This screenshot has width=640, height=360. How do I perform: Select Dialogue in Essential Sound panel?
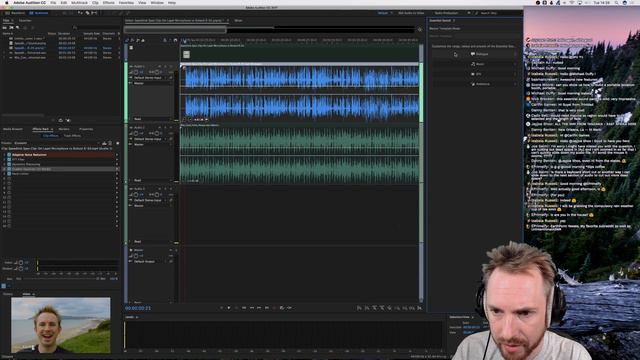(474, 54)
